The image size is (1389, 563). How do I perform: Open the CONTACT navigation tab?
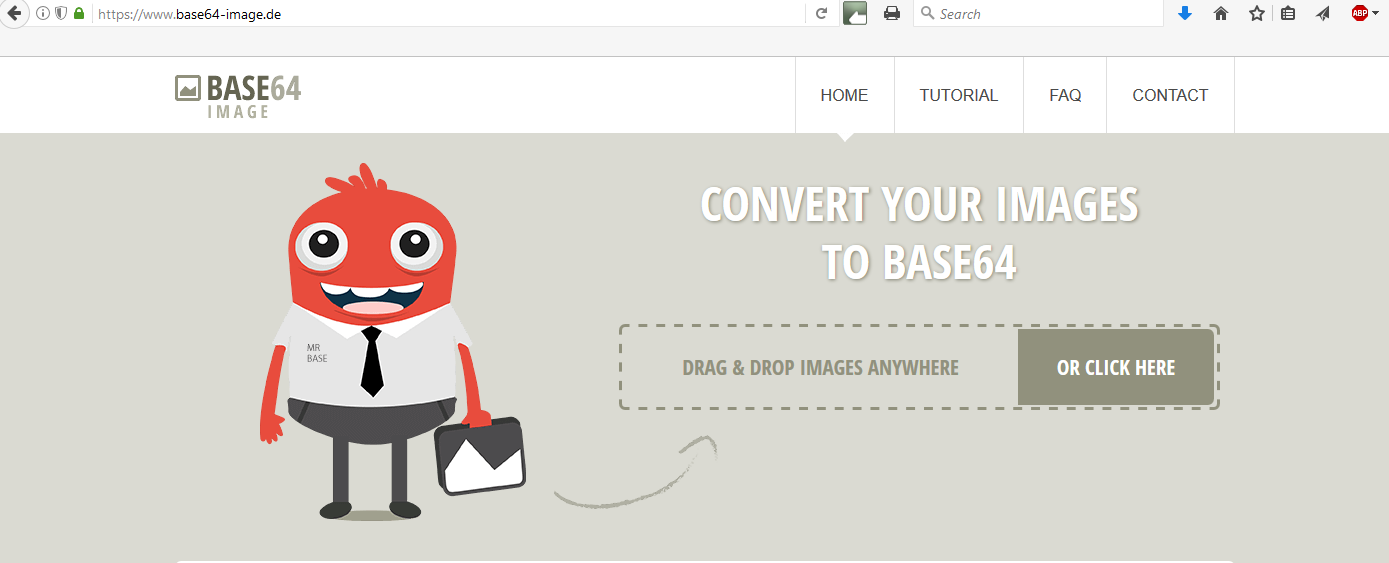[x=1170, y=95]
